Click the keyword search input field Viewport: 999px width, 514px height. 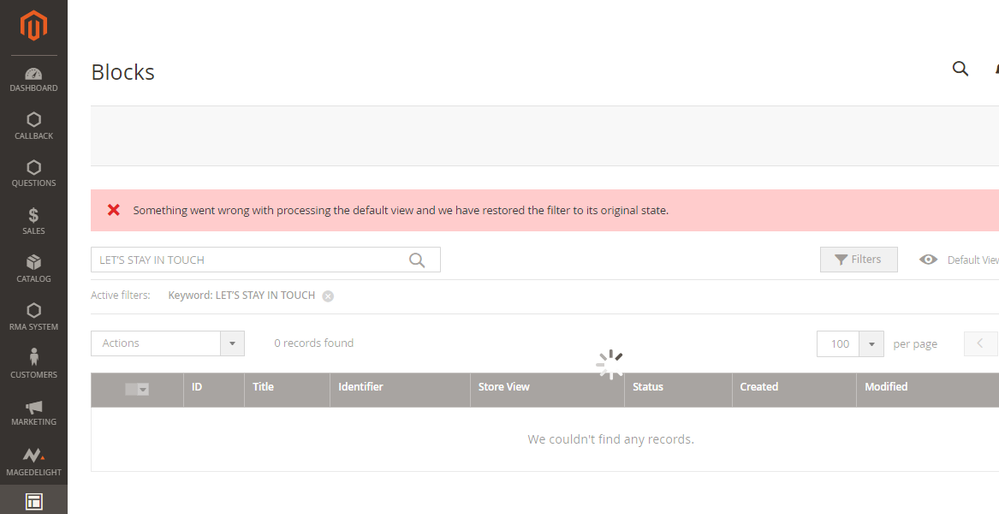(250, 260)
